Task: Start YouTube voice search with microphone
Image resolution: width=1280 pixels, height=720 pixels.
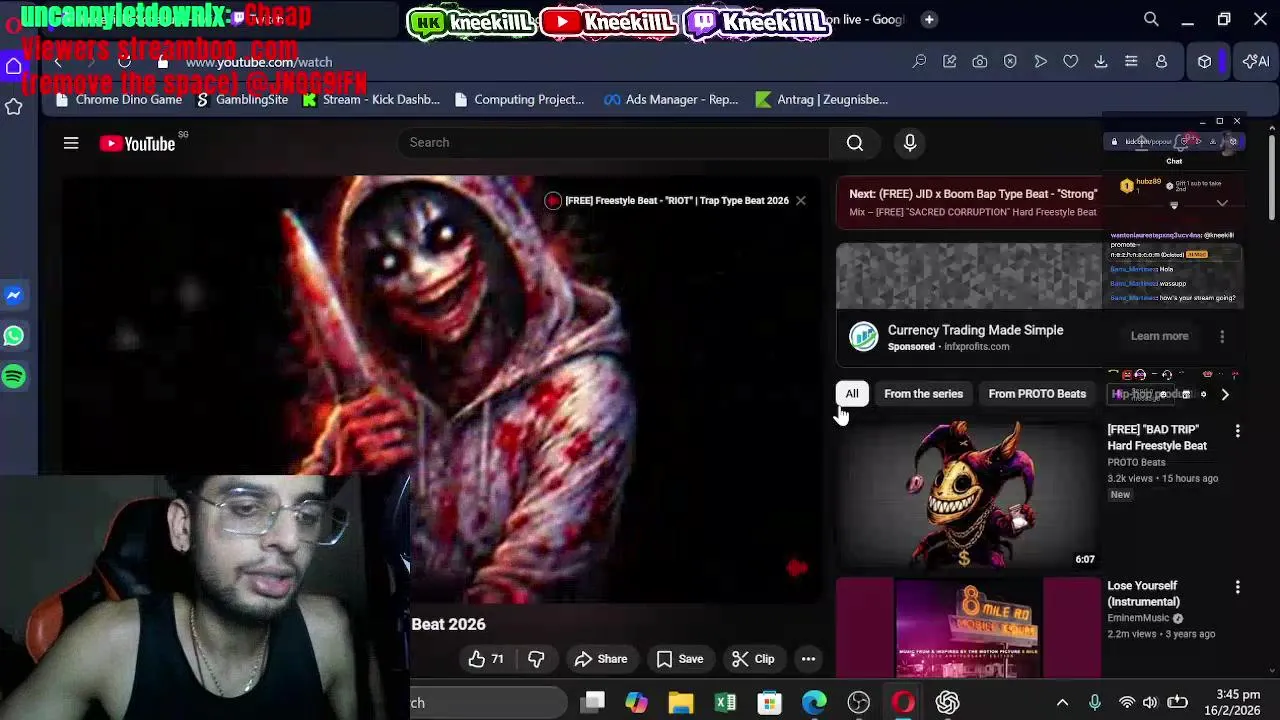Action: point(910,143)
